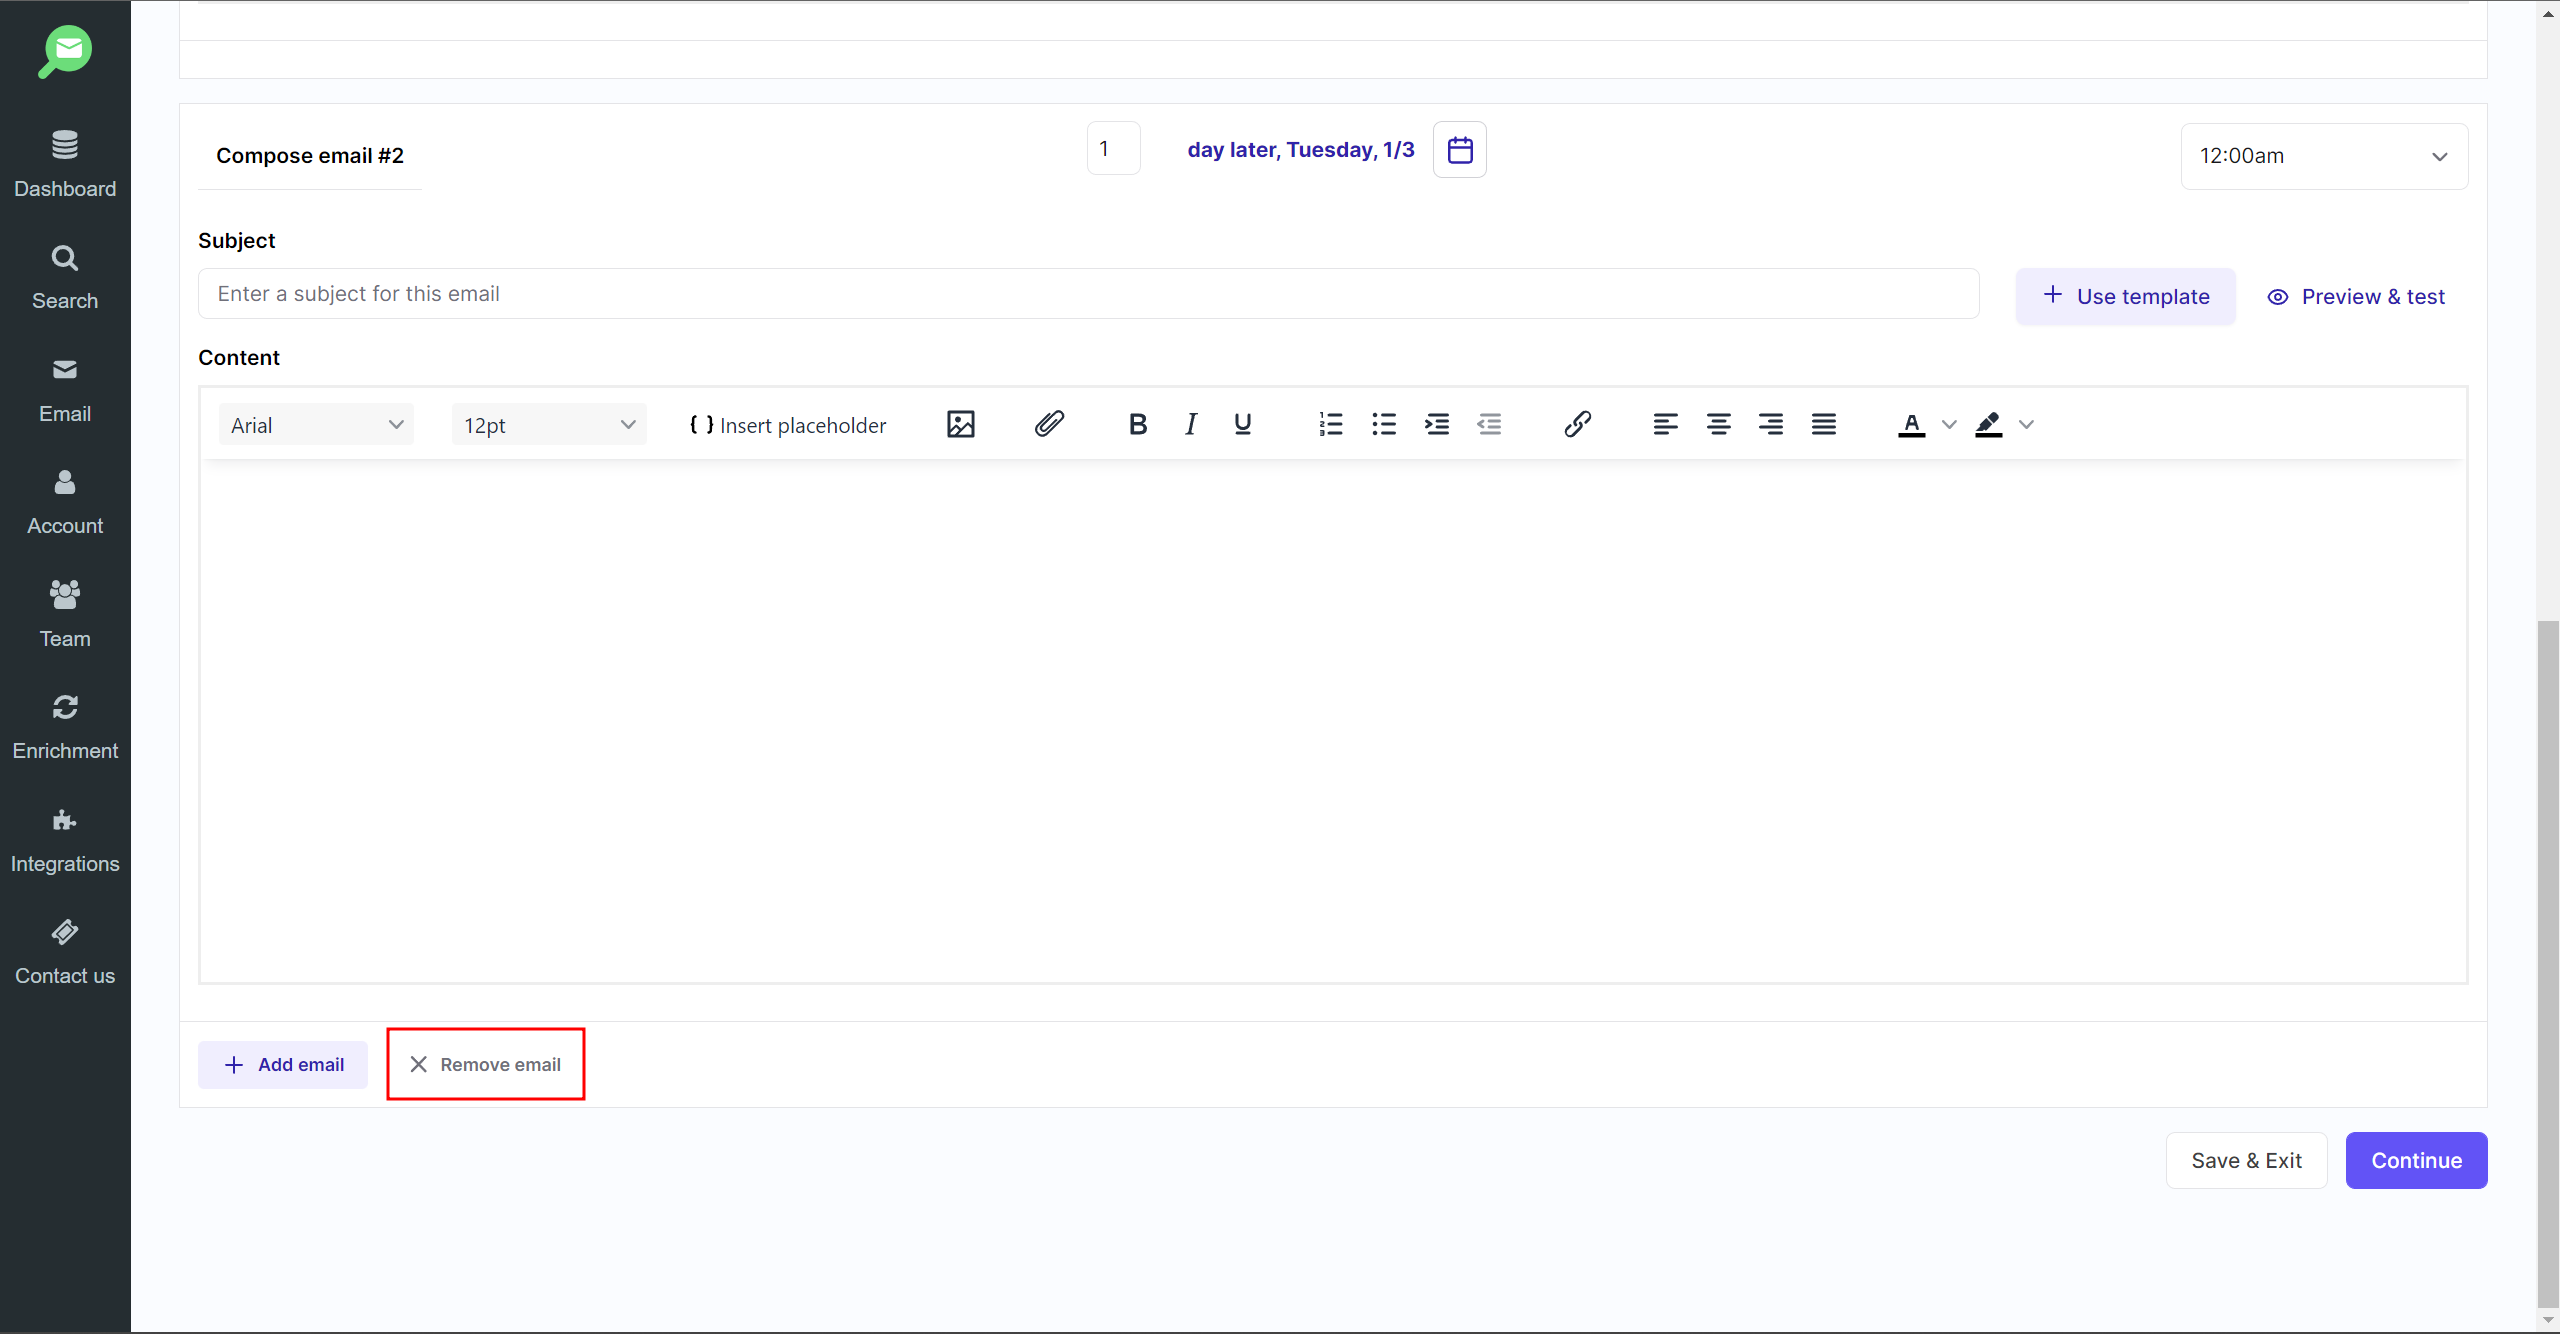
Task: Click into the Subject input field
Action: tap(1088, 294)
